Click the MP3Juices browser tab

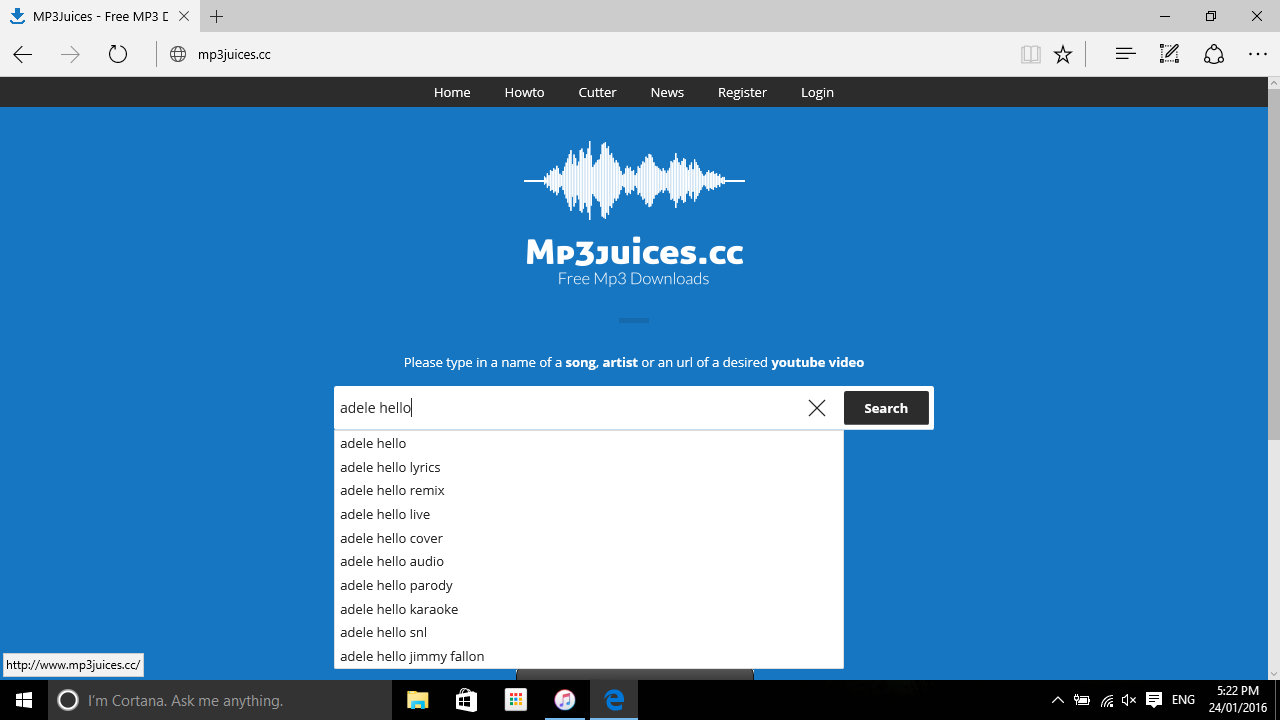click(99, 16)
